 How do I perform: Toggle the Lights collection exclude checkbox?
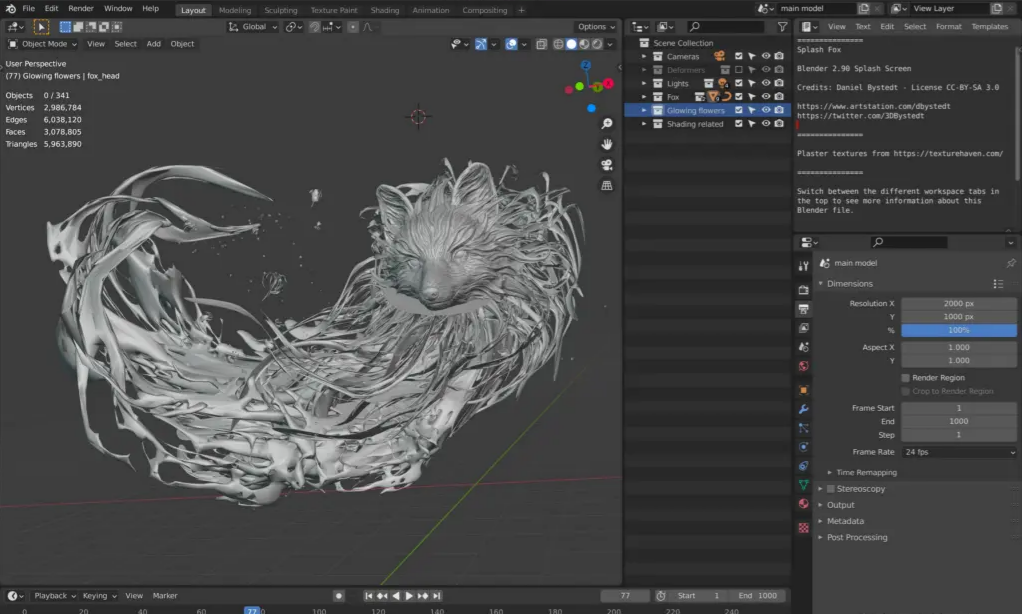(x=738, y=83)
